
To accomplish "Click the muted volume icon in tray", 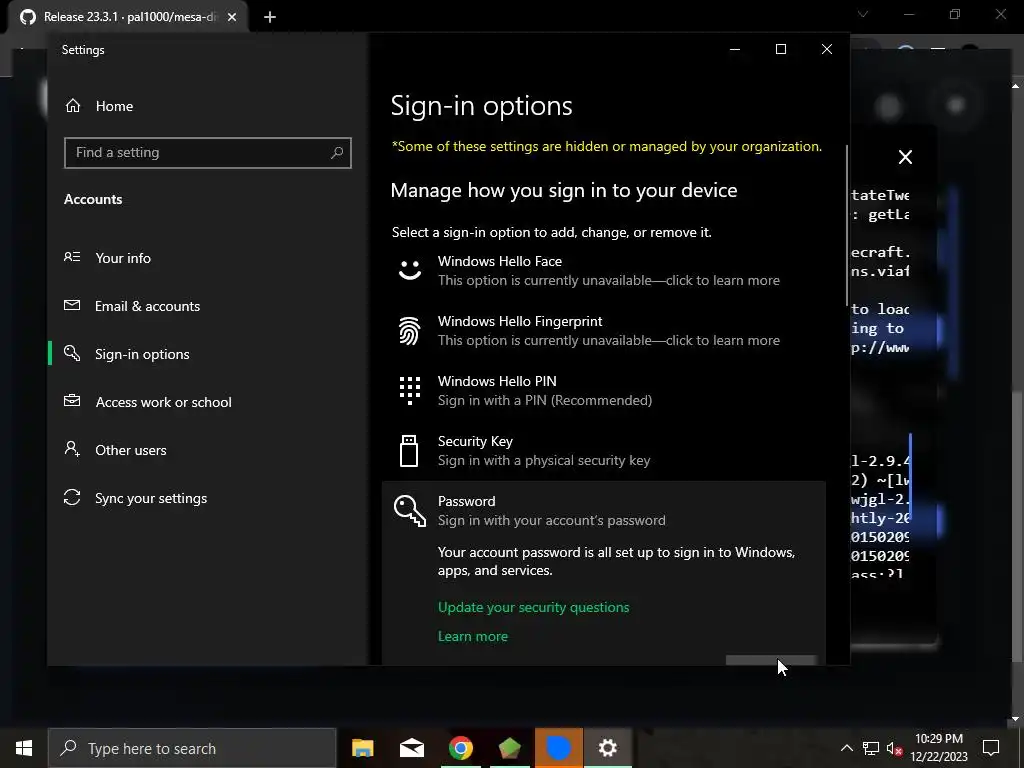I will coord(894,748).
